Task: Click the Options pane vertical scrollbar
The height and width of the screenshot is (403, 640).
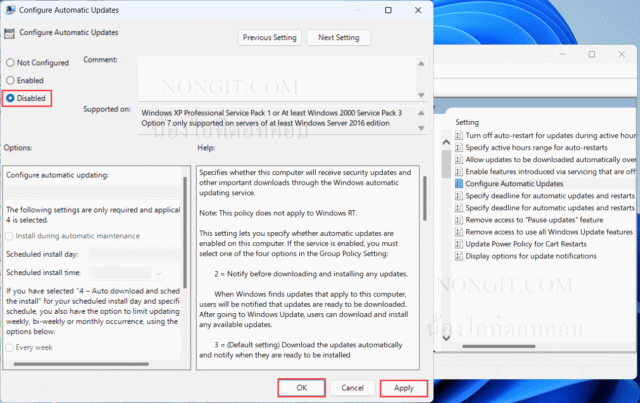Action: point(185,233)
